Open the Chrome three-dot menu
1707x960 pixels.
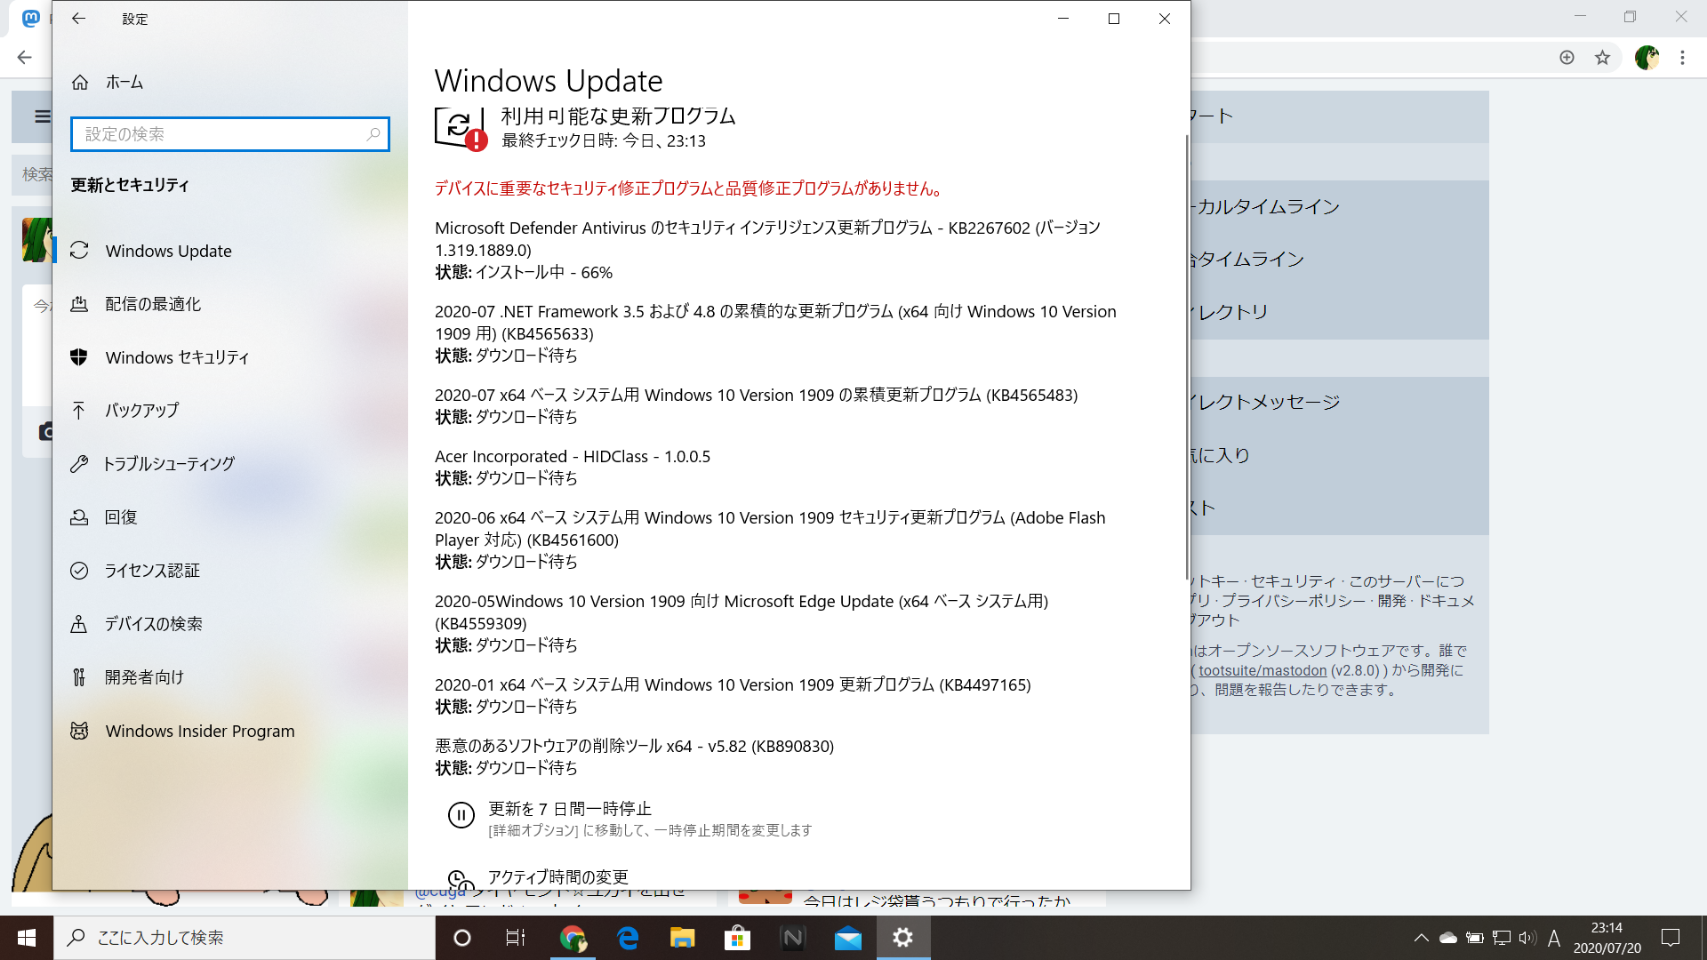(x=1683, y=58)
